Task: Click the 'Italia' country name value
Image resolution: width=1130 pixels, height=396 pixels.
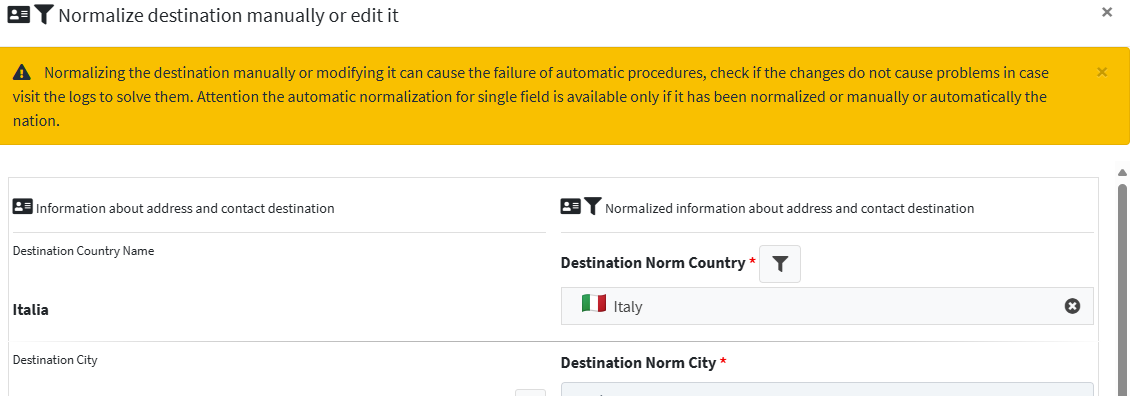Action: (x=31, y=310)
